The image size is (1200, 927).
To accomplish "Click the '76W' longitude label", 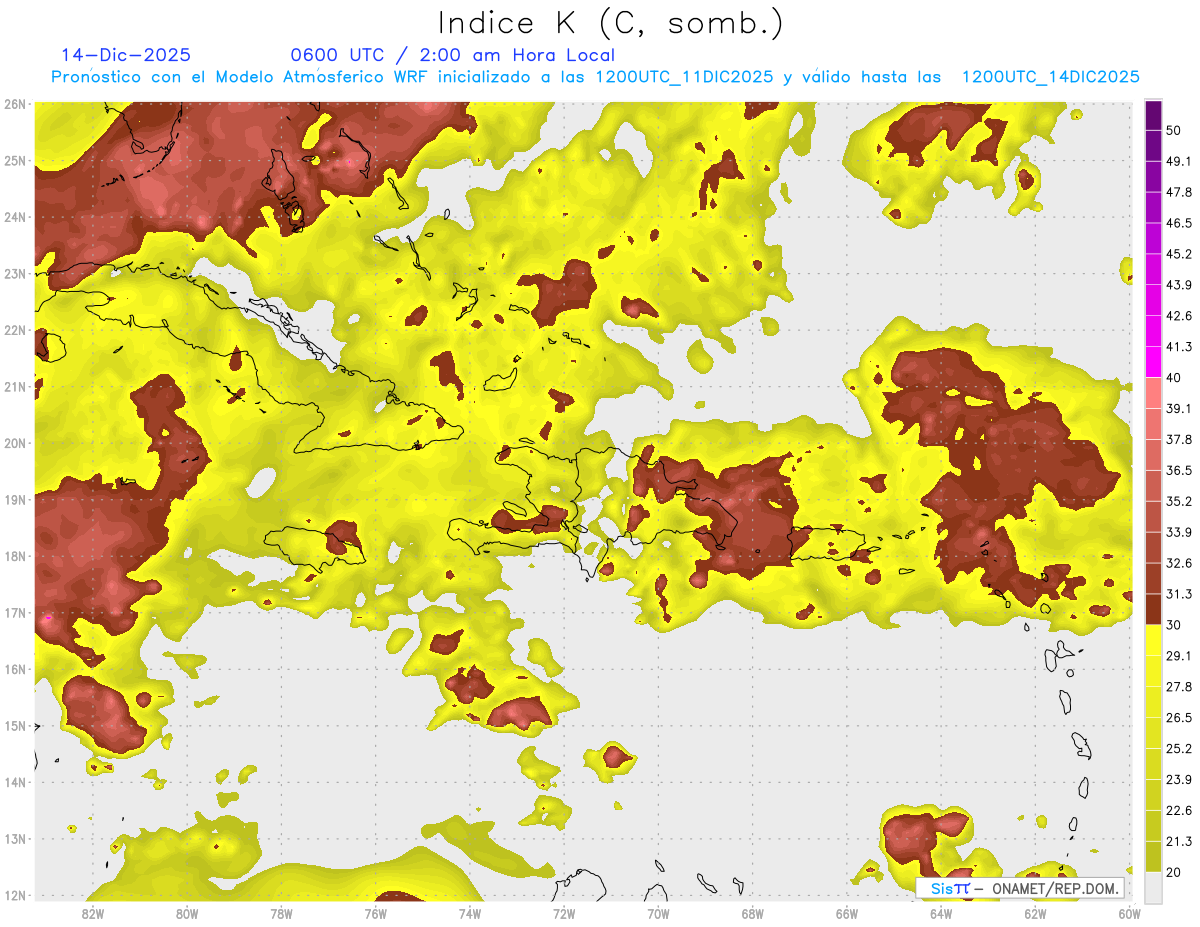I will pyautogui.click(x=376, y=914).
